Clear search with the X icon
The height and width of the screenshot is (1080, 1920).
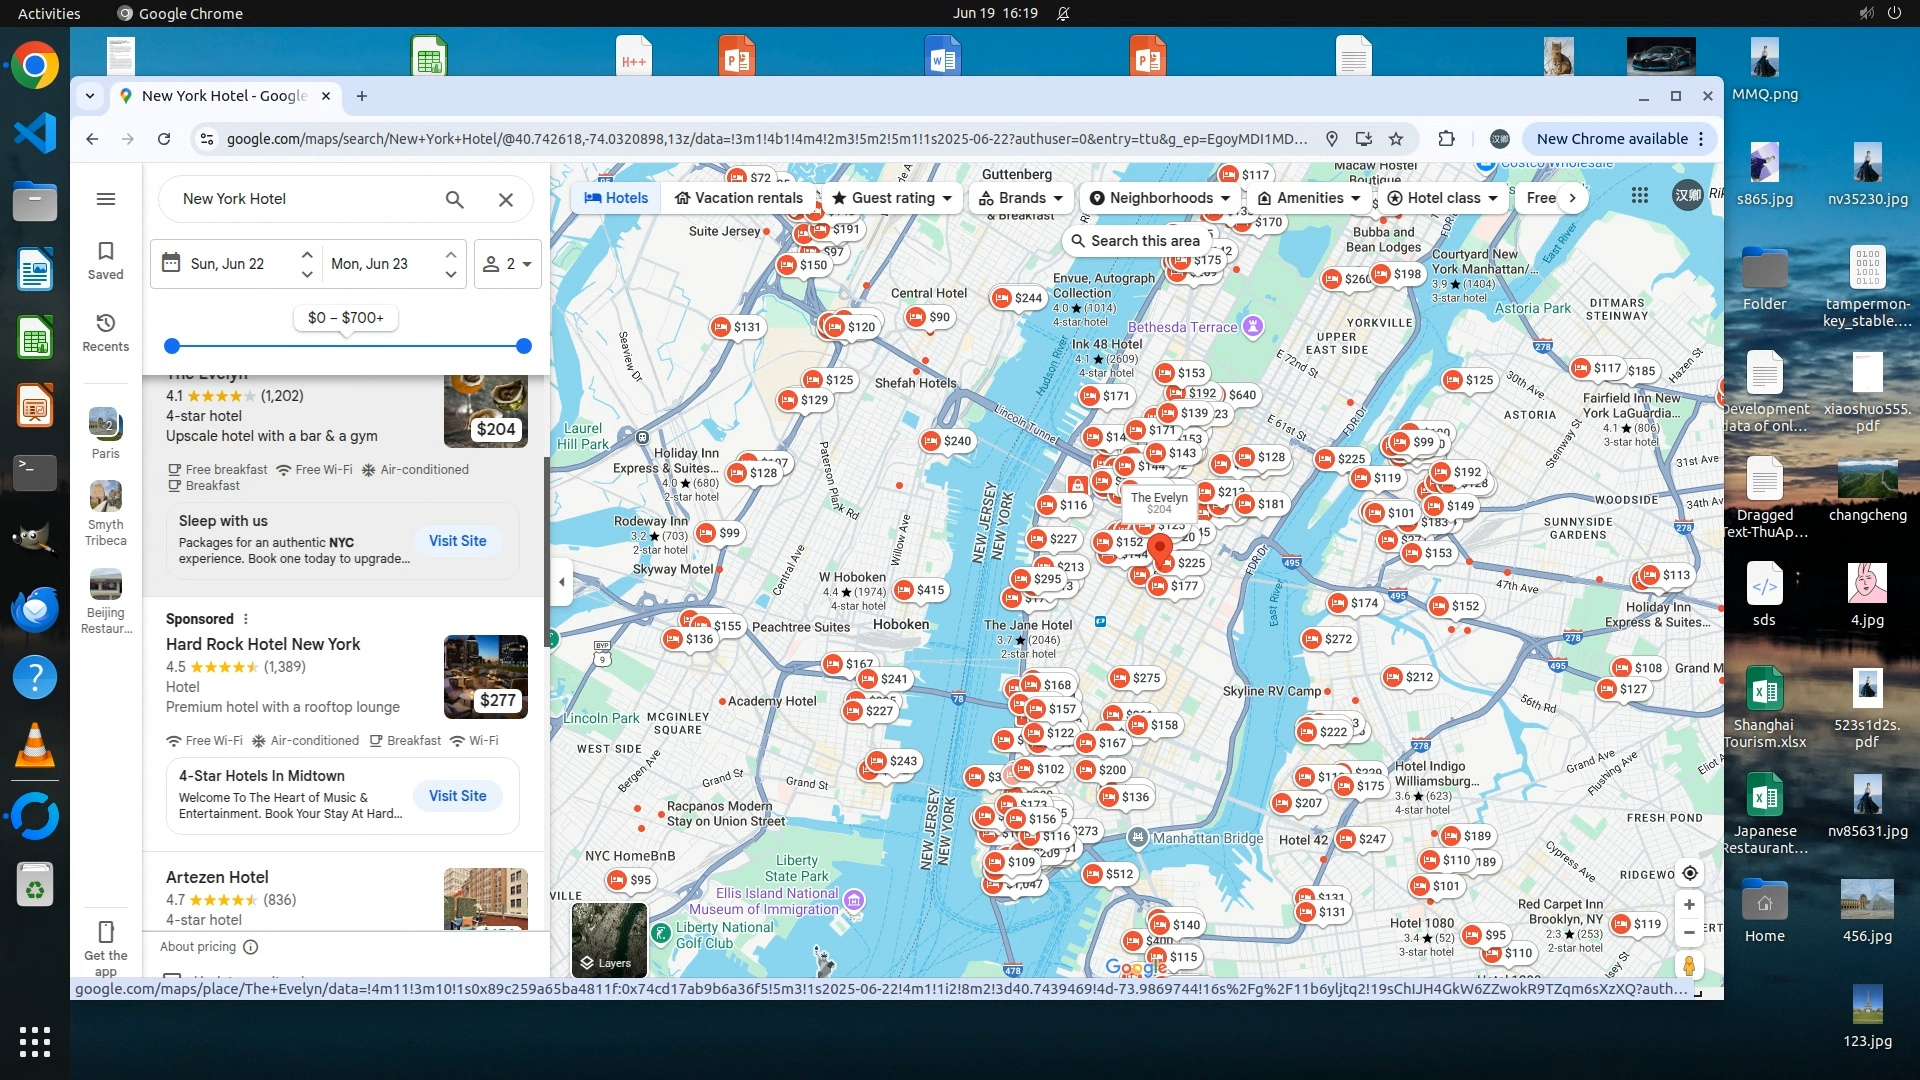(506, 199)
